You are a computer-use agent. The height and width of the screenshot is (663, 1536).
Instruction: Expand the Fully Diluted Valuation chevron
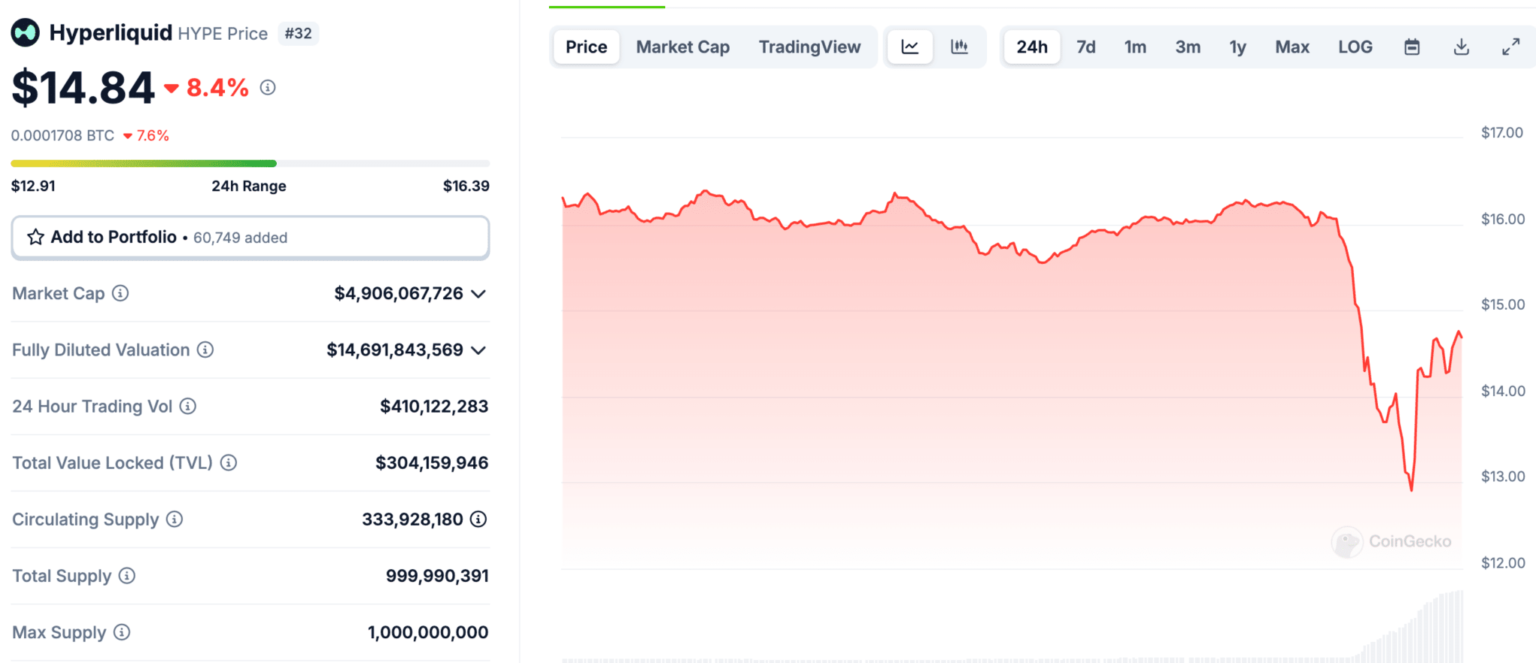click(478, 350)
